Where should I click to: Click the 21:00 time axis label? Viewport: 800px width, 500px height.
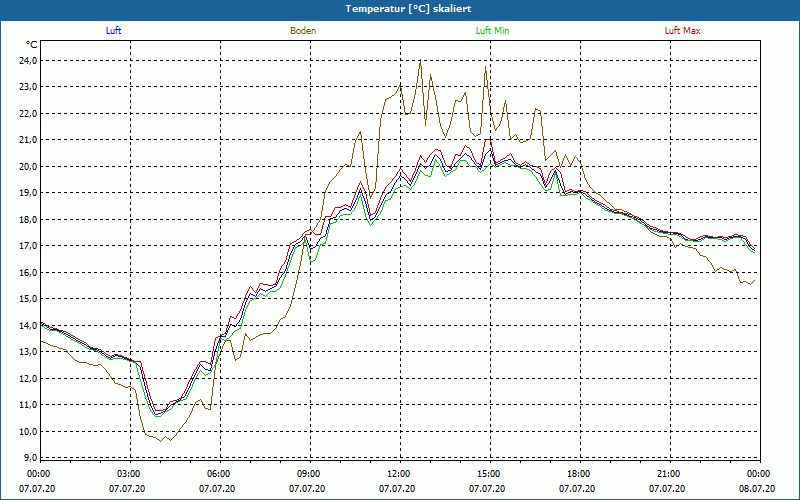[x=667, y=474]
